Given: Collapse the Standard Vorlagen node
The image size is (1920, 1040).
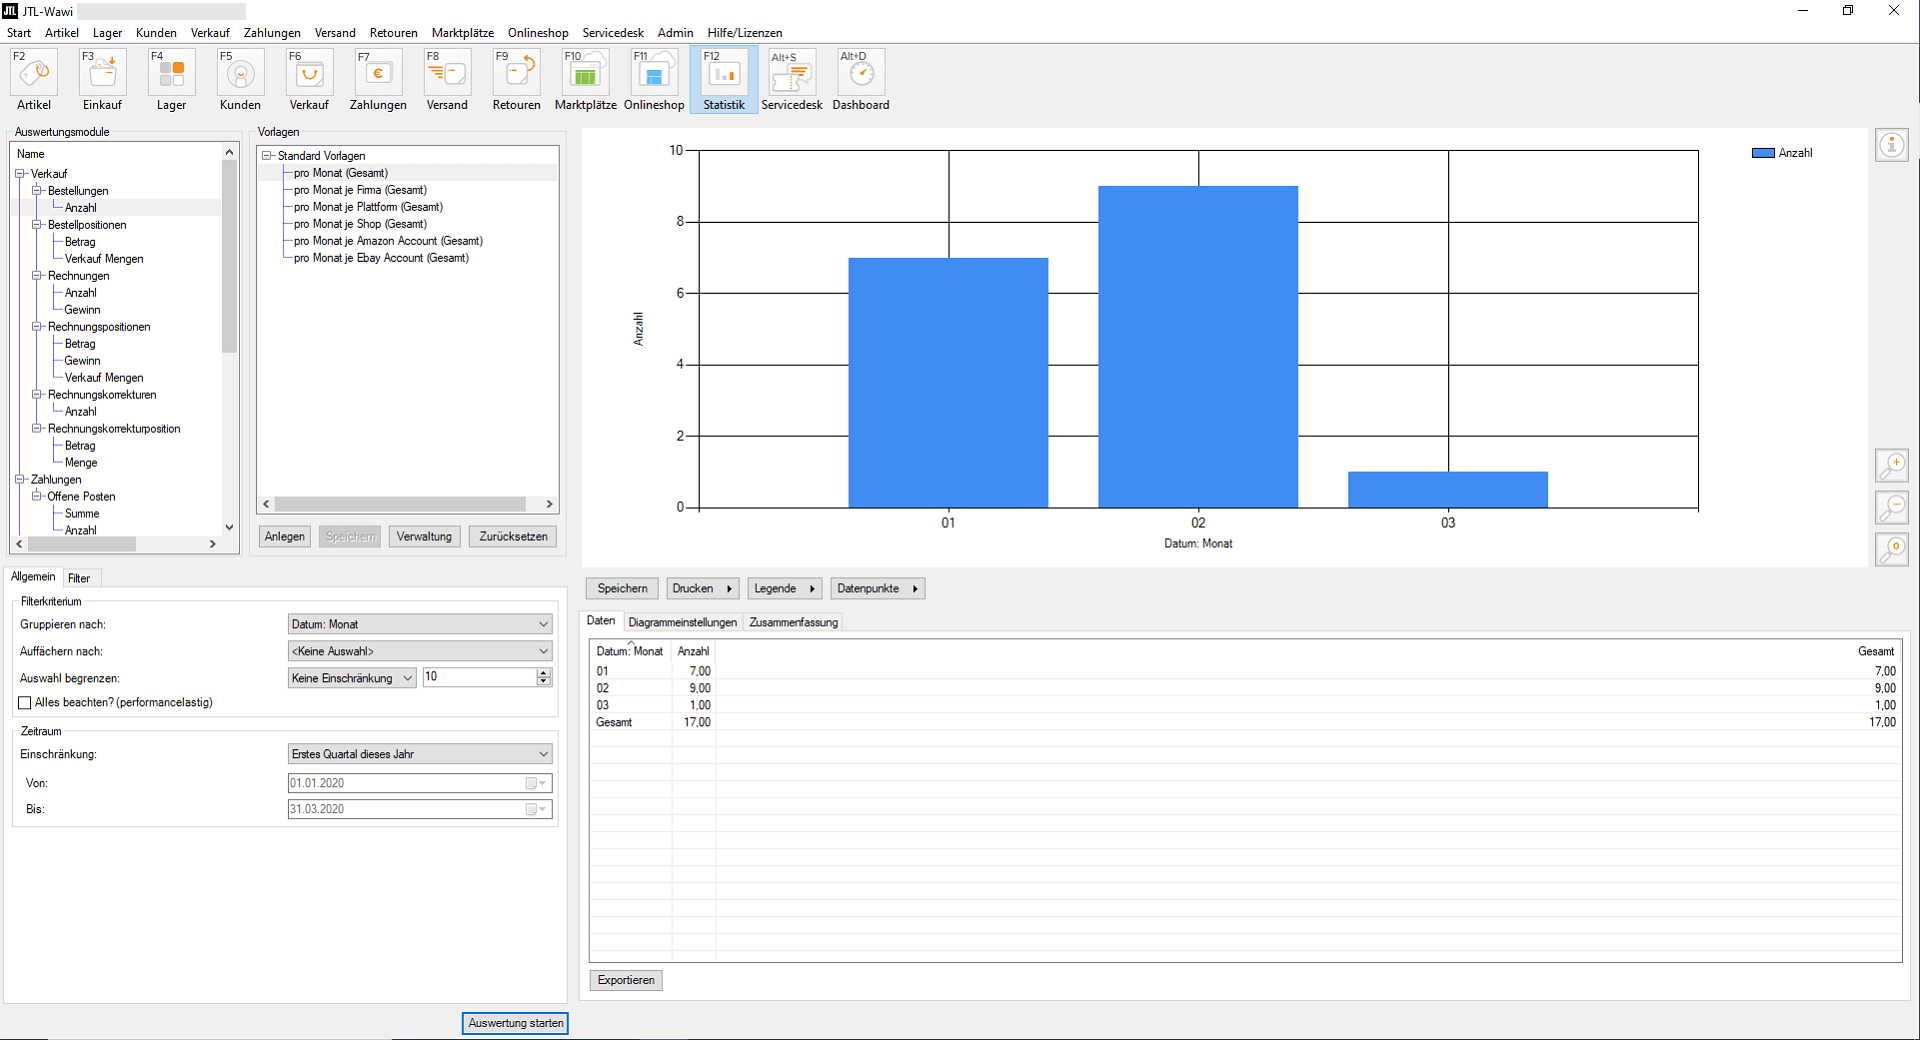Looking at the screenshot, I should pyautogui.click(x=267, y=156).
